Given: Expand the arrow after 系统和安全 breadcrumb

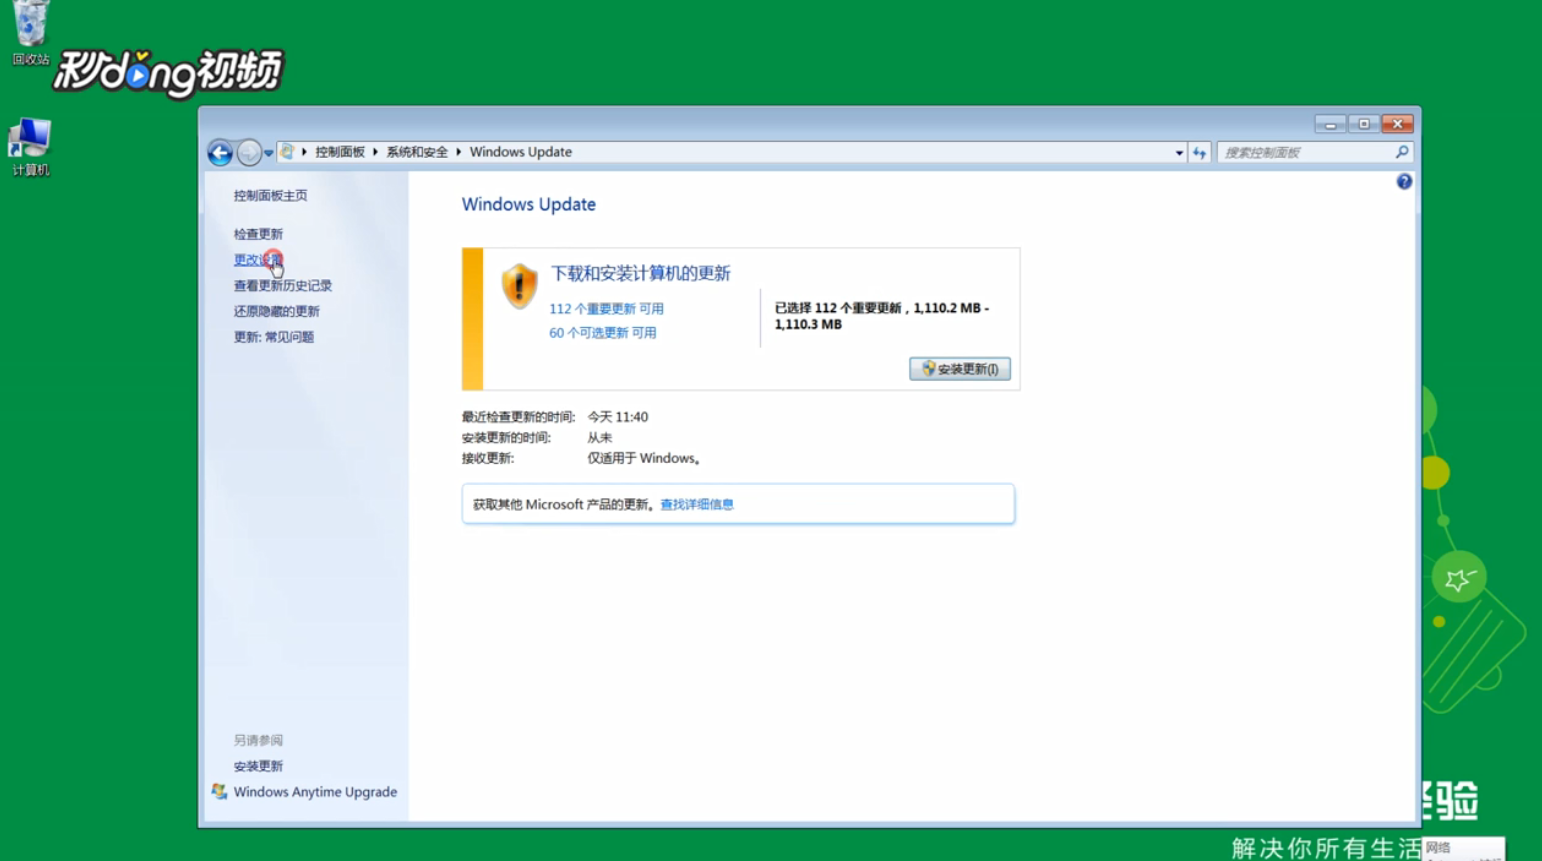Looking at the screenshot, I should pos(458,152).
